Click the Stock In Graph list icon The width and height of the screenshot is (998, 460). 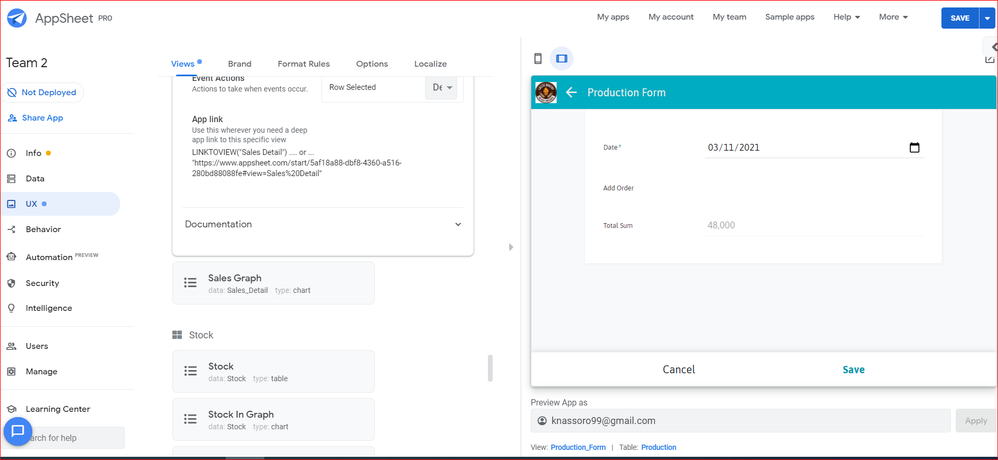(x=190, y=419)
